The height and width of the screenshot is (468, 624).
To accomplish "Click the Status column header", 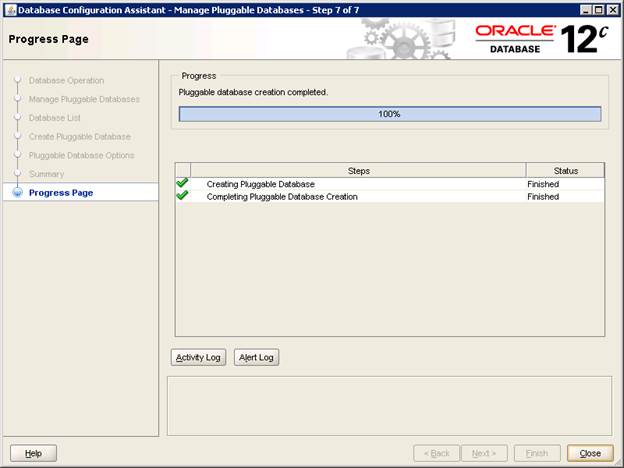I will (565, 171).
